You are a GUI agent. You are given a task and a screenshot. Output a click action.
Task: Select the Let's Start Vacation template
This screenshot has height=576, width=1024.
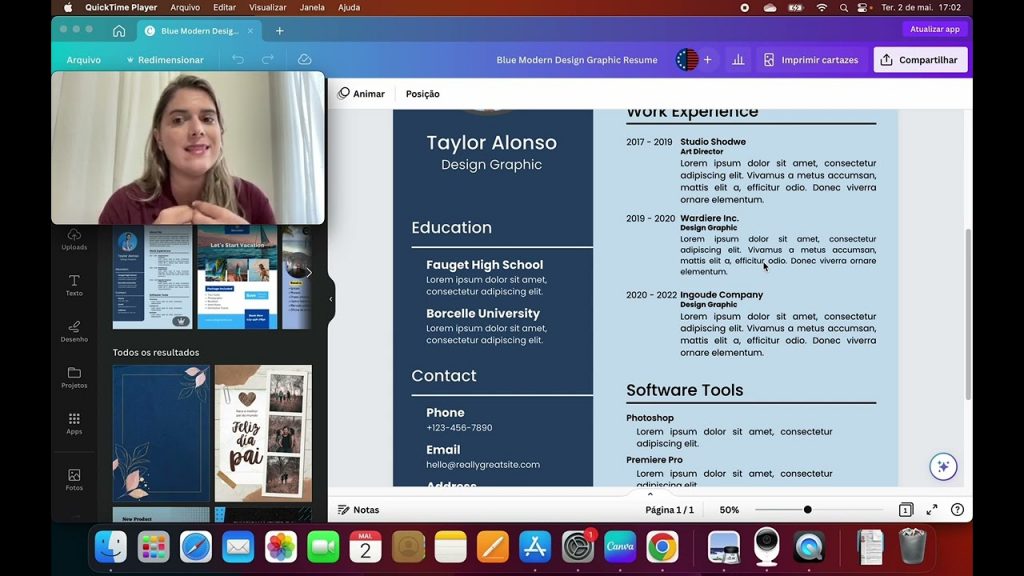237,276
